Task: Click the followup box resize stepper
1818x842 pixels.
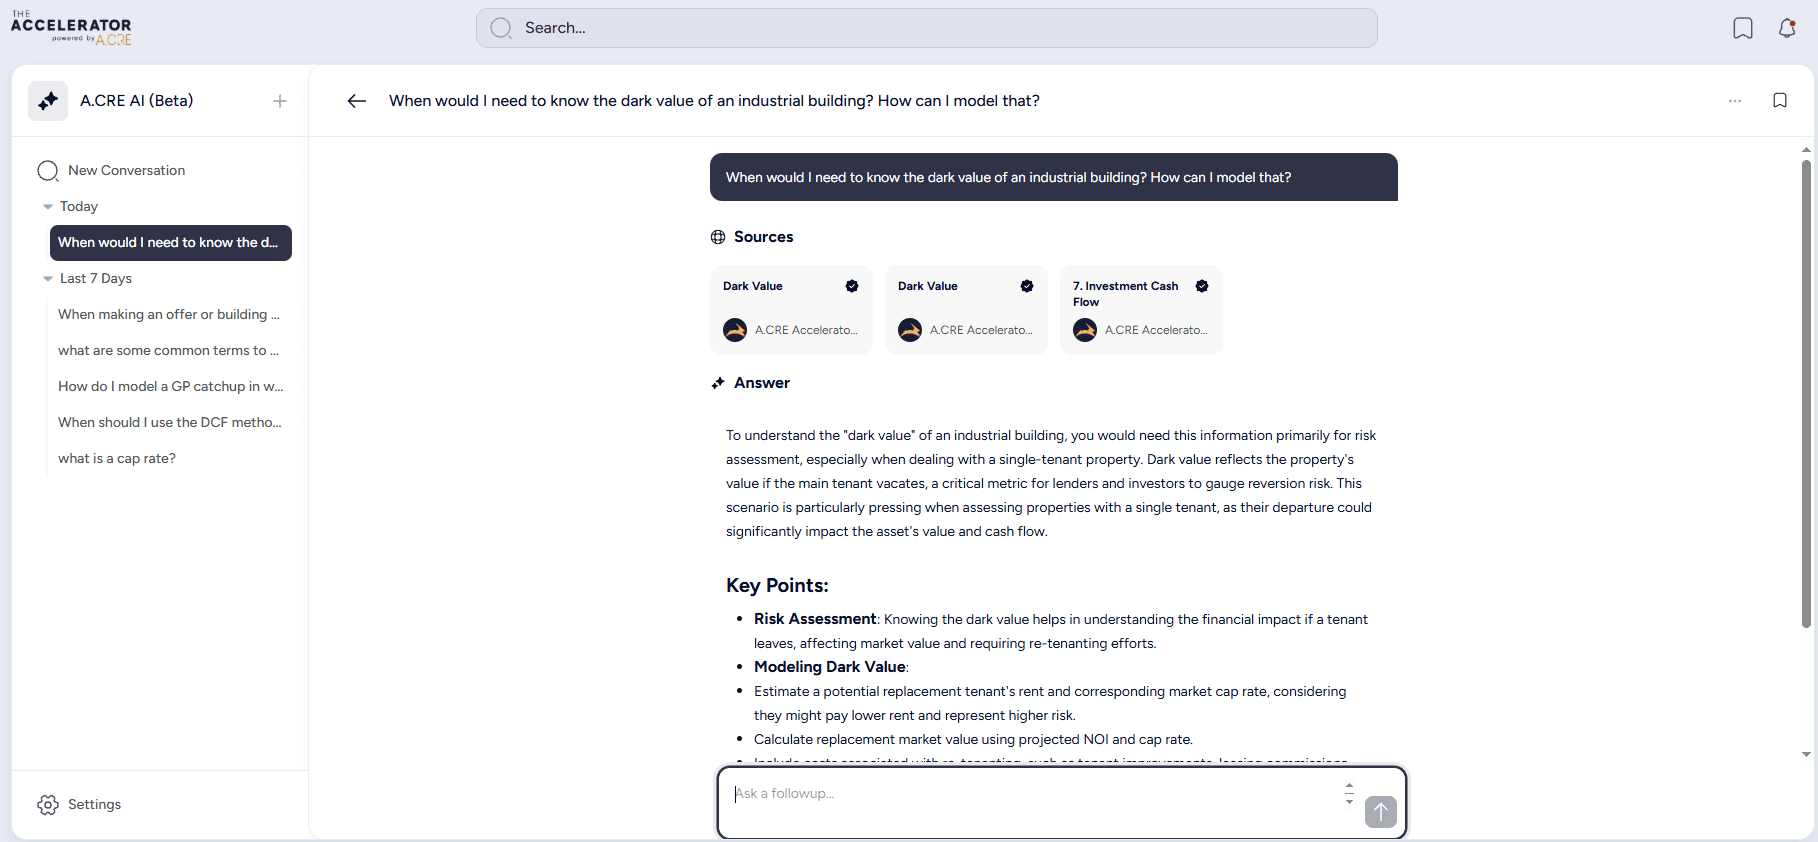Action: (1349, 794)
